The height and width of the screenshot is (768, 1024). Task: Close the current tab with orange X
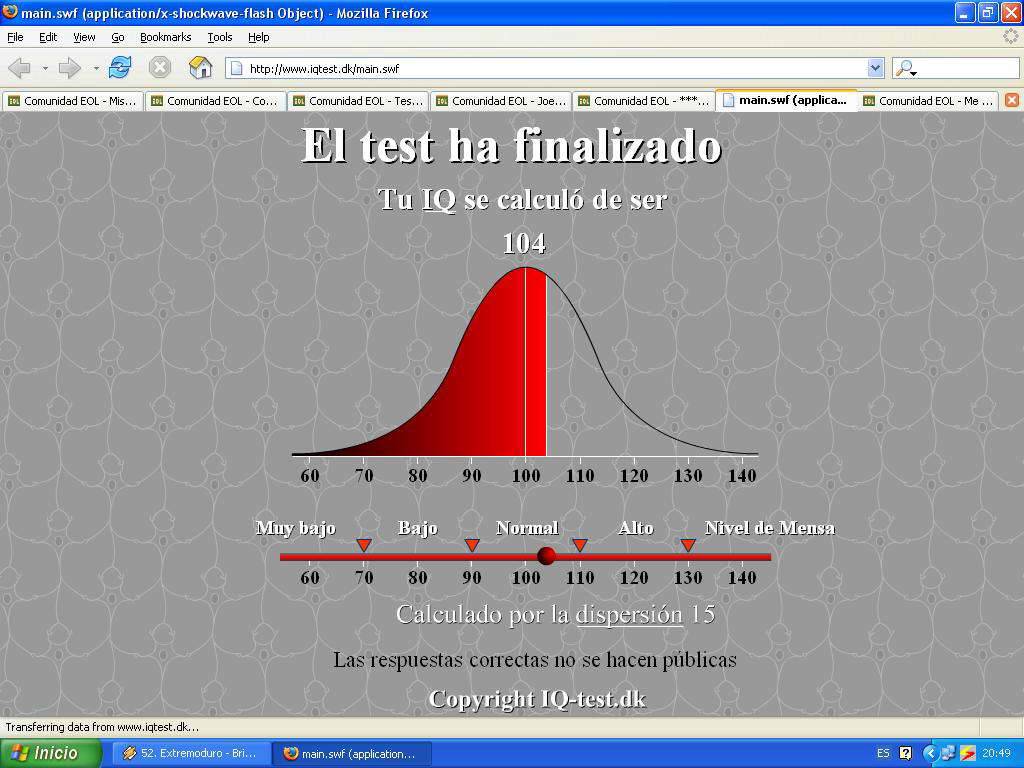click(x=1011, y=100)
